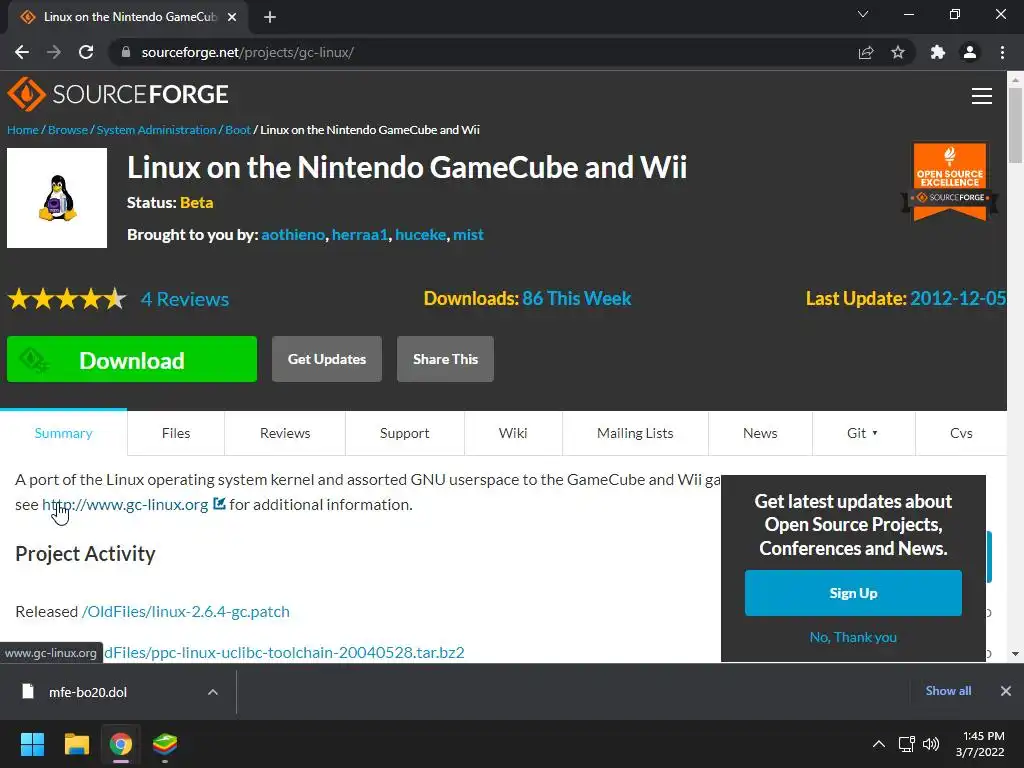The image size is (1024, 768).
Task: Open the Reviews tab
Action: click(x=285, y=433)
